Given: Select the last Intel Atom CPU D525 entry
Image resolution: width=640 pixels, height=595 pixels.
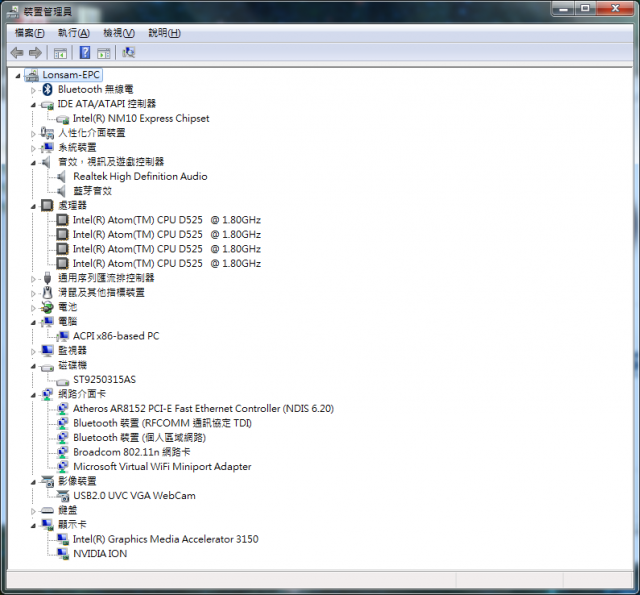Looking at the screenshot, I should 167,264.
